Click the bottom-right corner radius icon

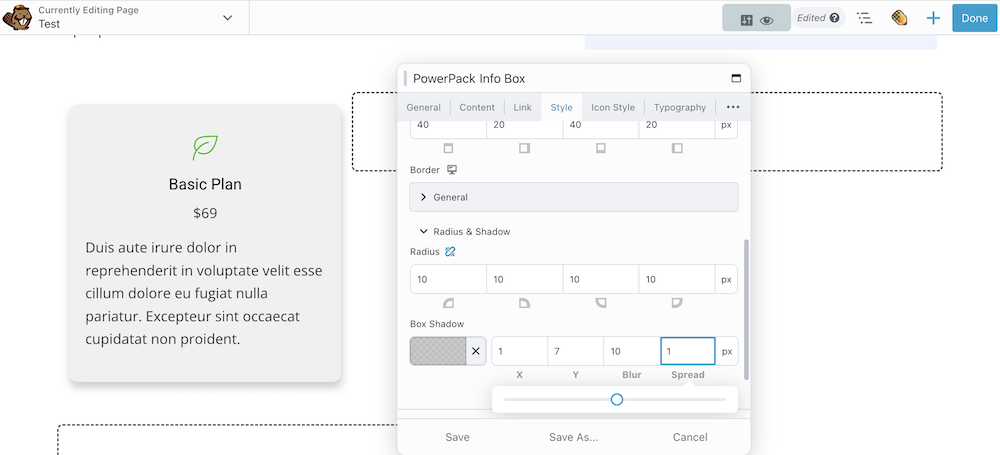(600, 302)
